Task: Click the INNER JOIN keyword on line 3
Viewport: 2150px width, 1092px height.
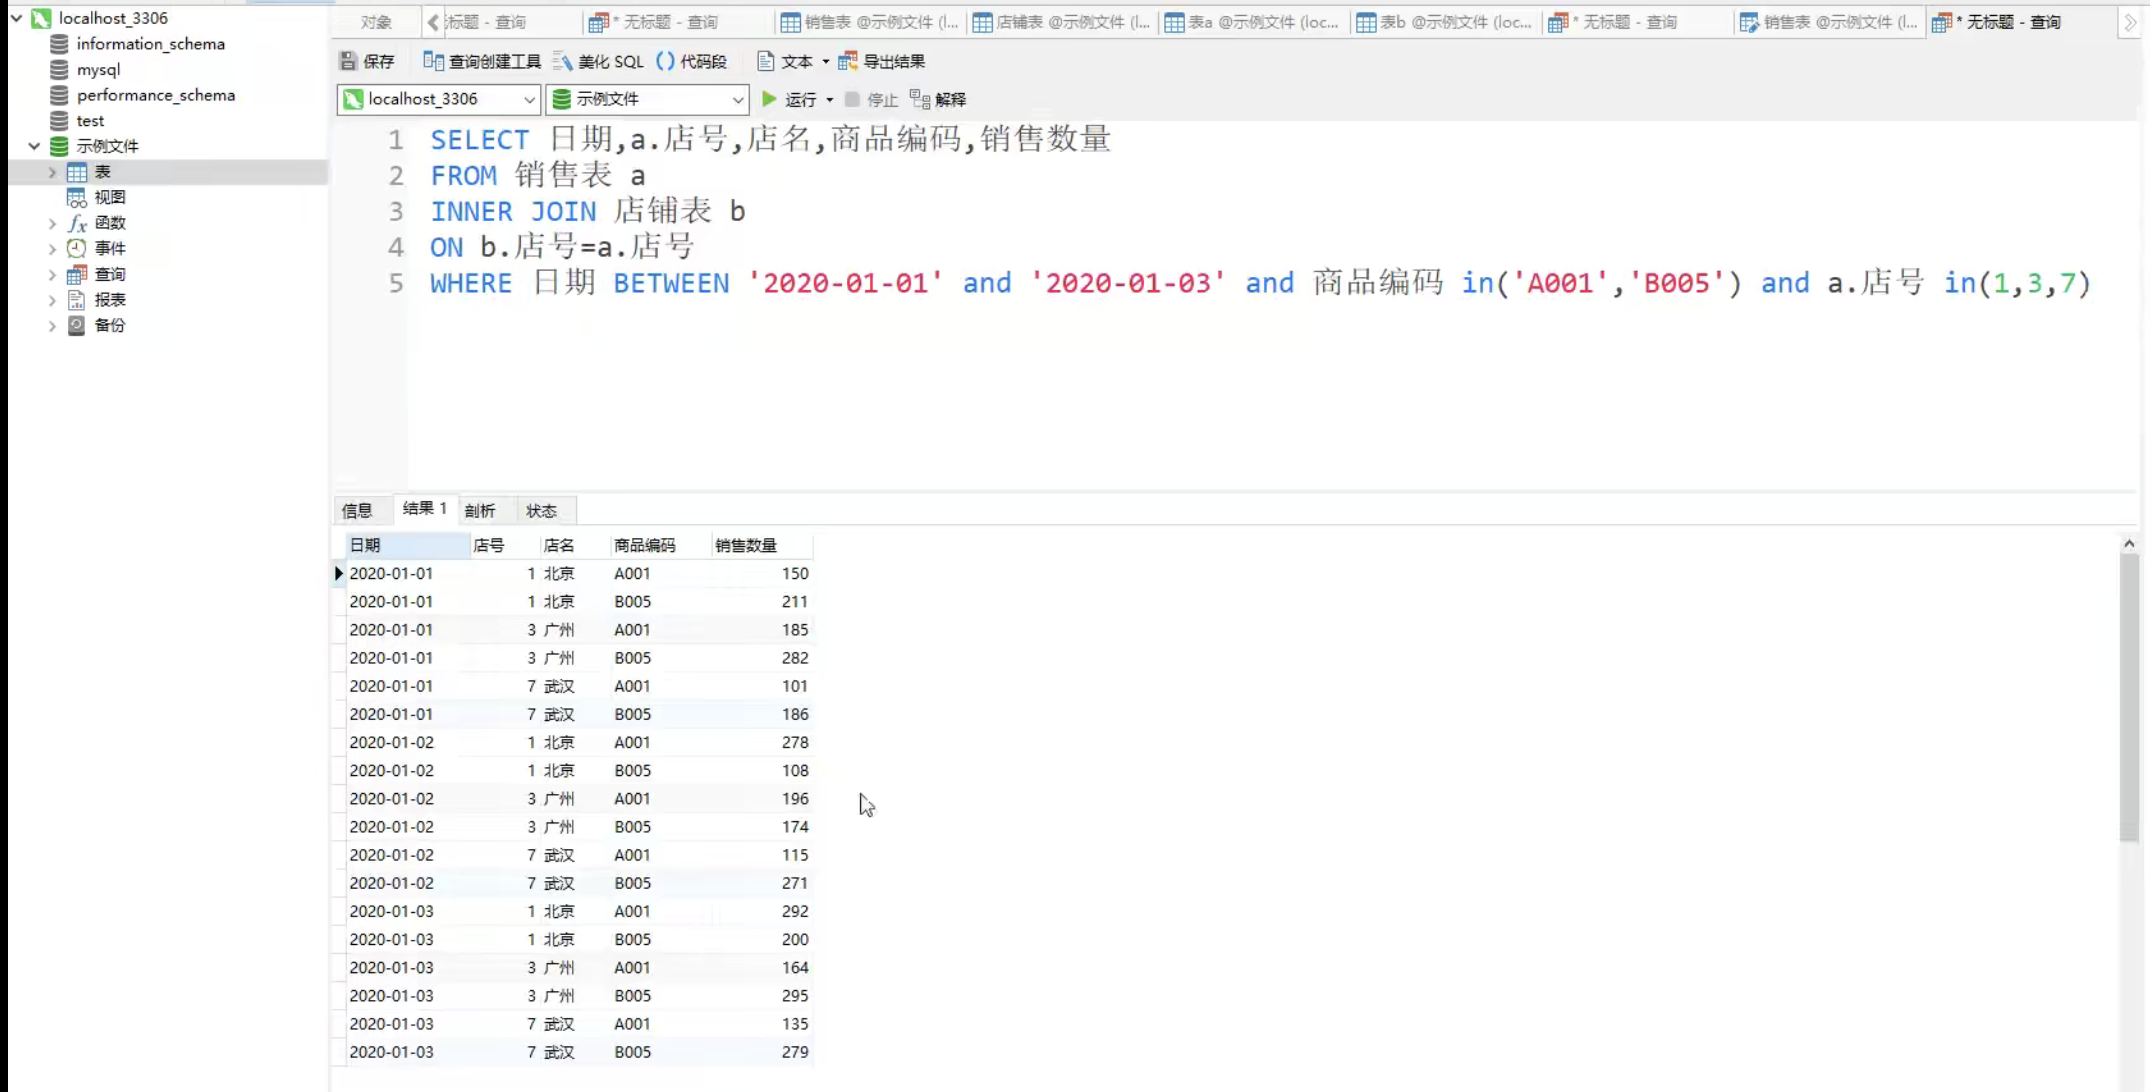Action: 513,211
